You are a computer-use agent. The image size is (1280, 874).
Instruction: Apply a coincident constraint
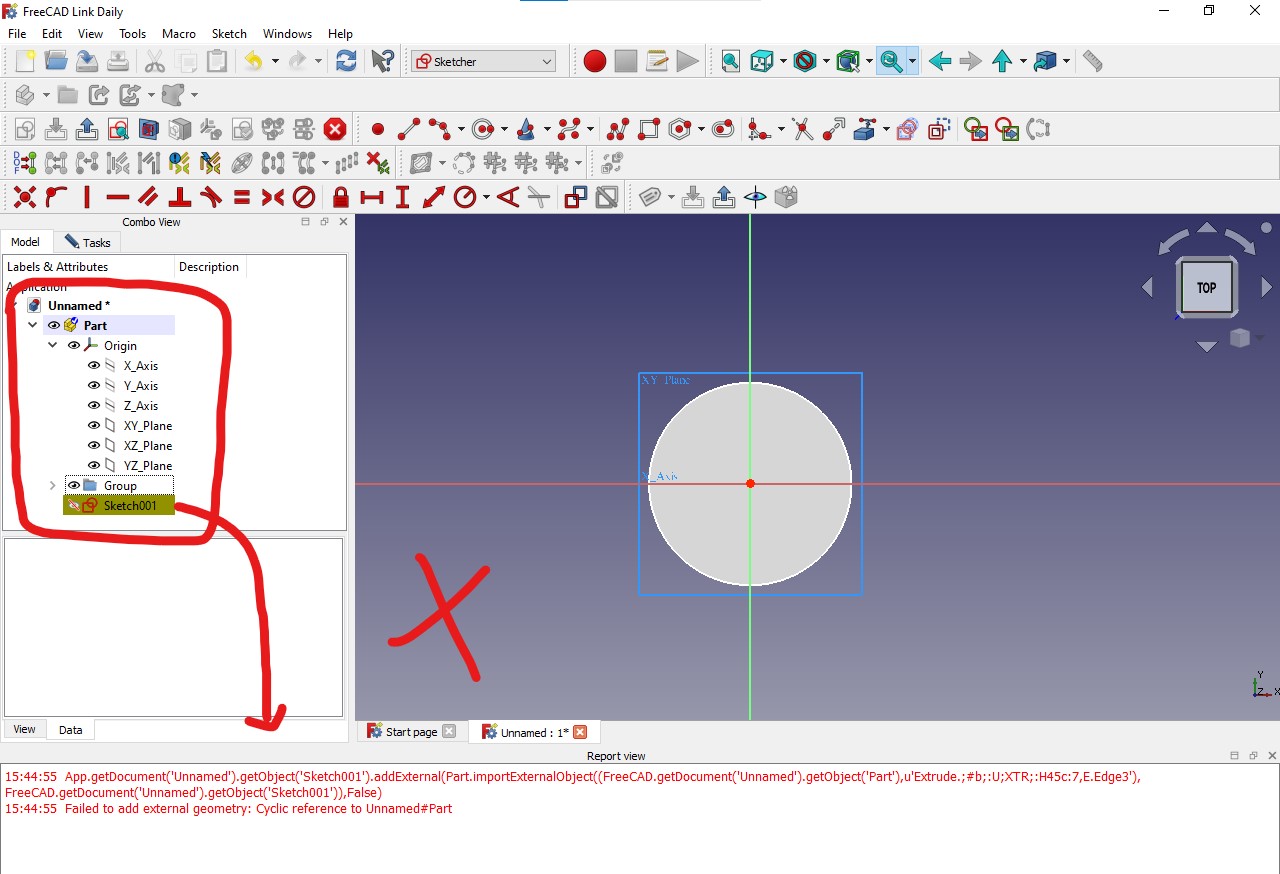24,197
